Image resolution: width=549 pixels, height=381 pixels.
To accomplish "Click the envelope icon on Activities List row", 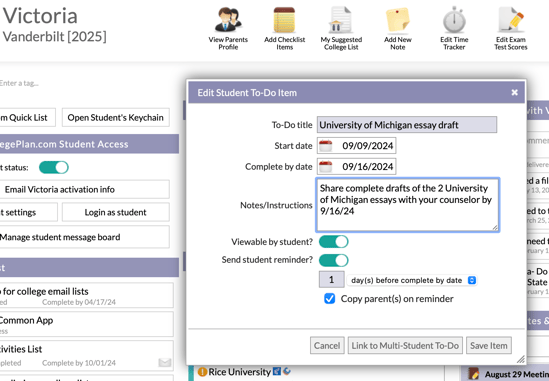I will [165, 362].
